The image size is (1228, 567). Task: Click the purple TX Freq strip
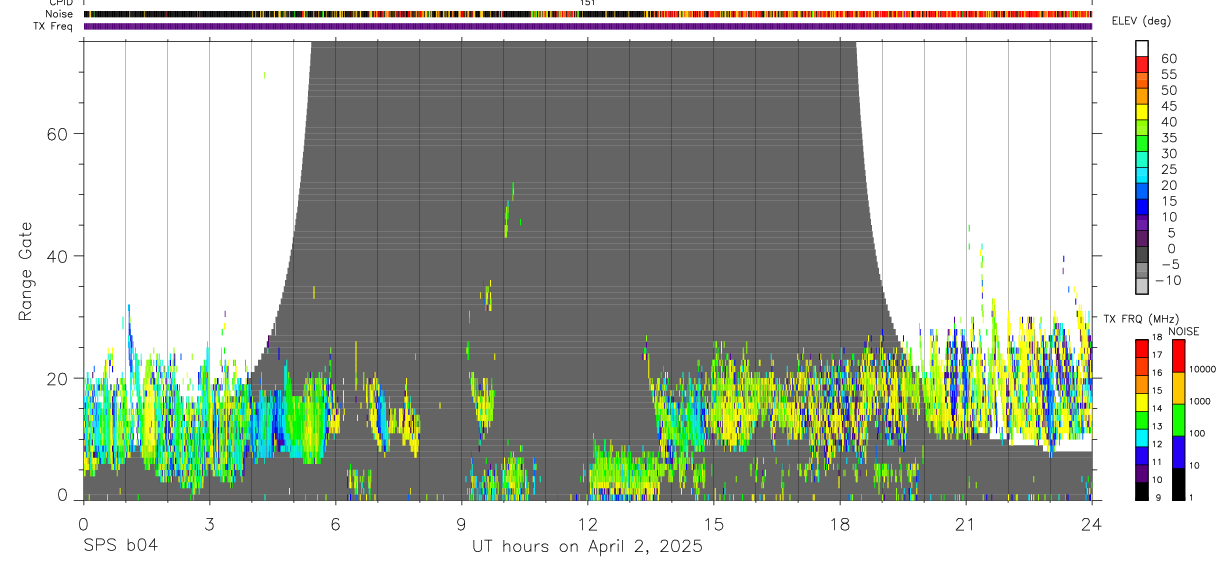click(x=588, y=26)
